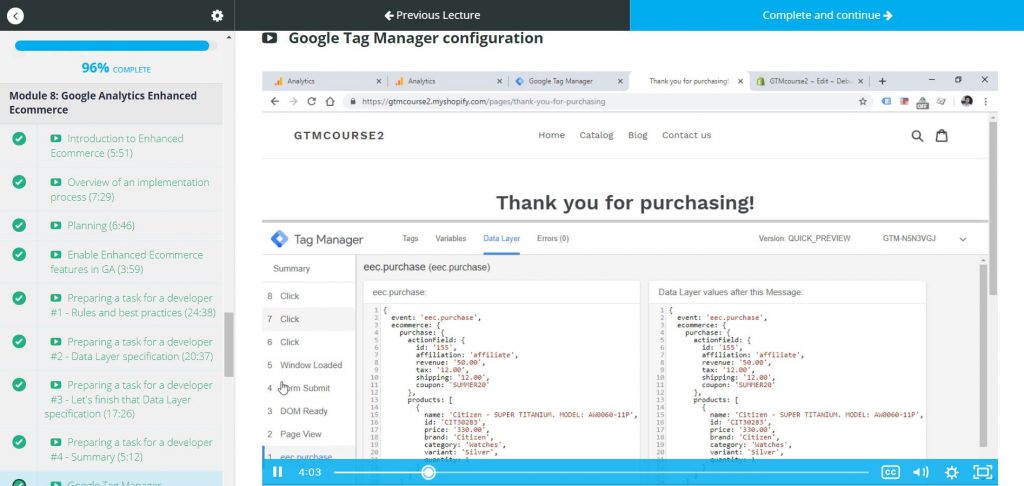Screen dimensions: 1024x486
Task: Click checkmark beside Enable Enhanced Ecommerce lecture
Action: coord(20,254)
